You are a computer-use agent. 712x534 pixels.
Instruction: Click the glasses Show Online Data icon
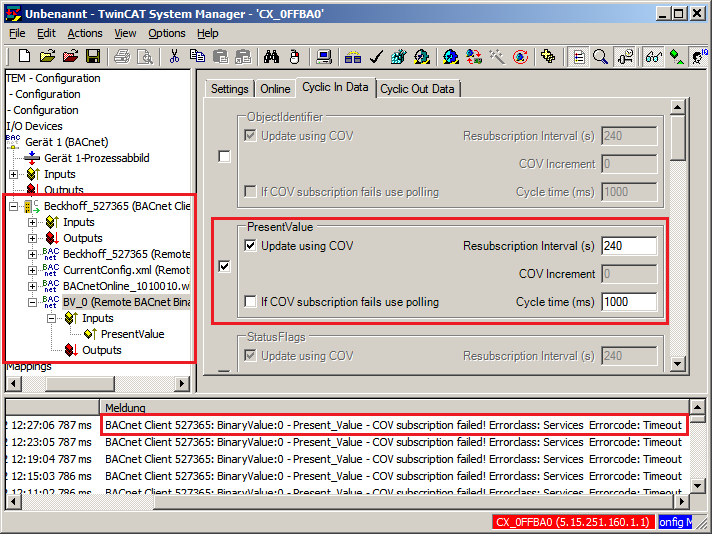tap(654, 57)
